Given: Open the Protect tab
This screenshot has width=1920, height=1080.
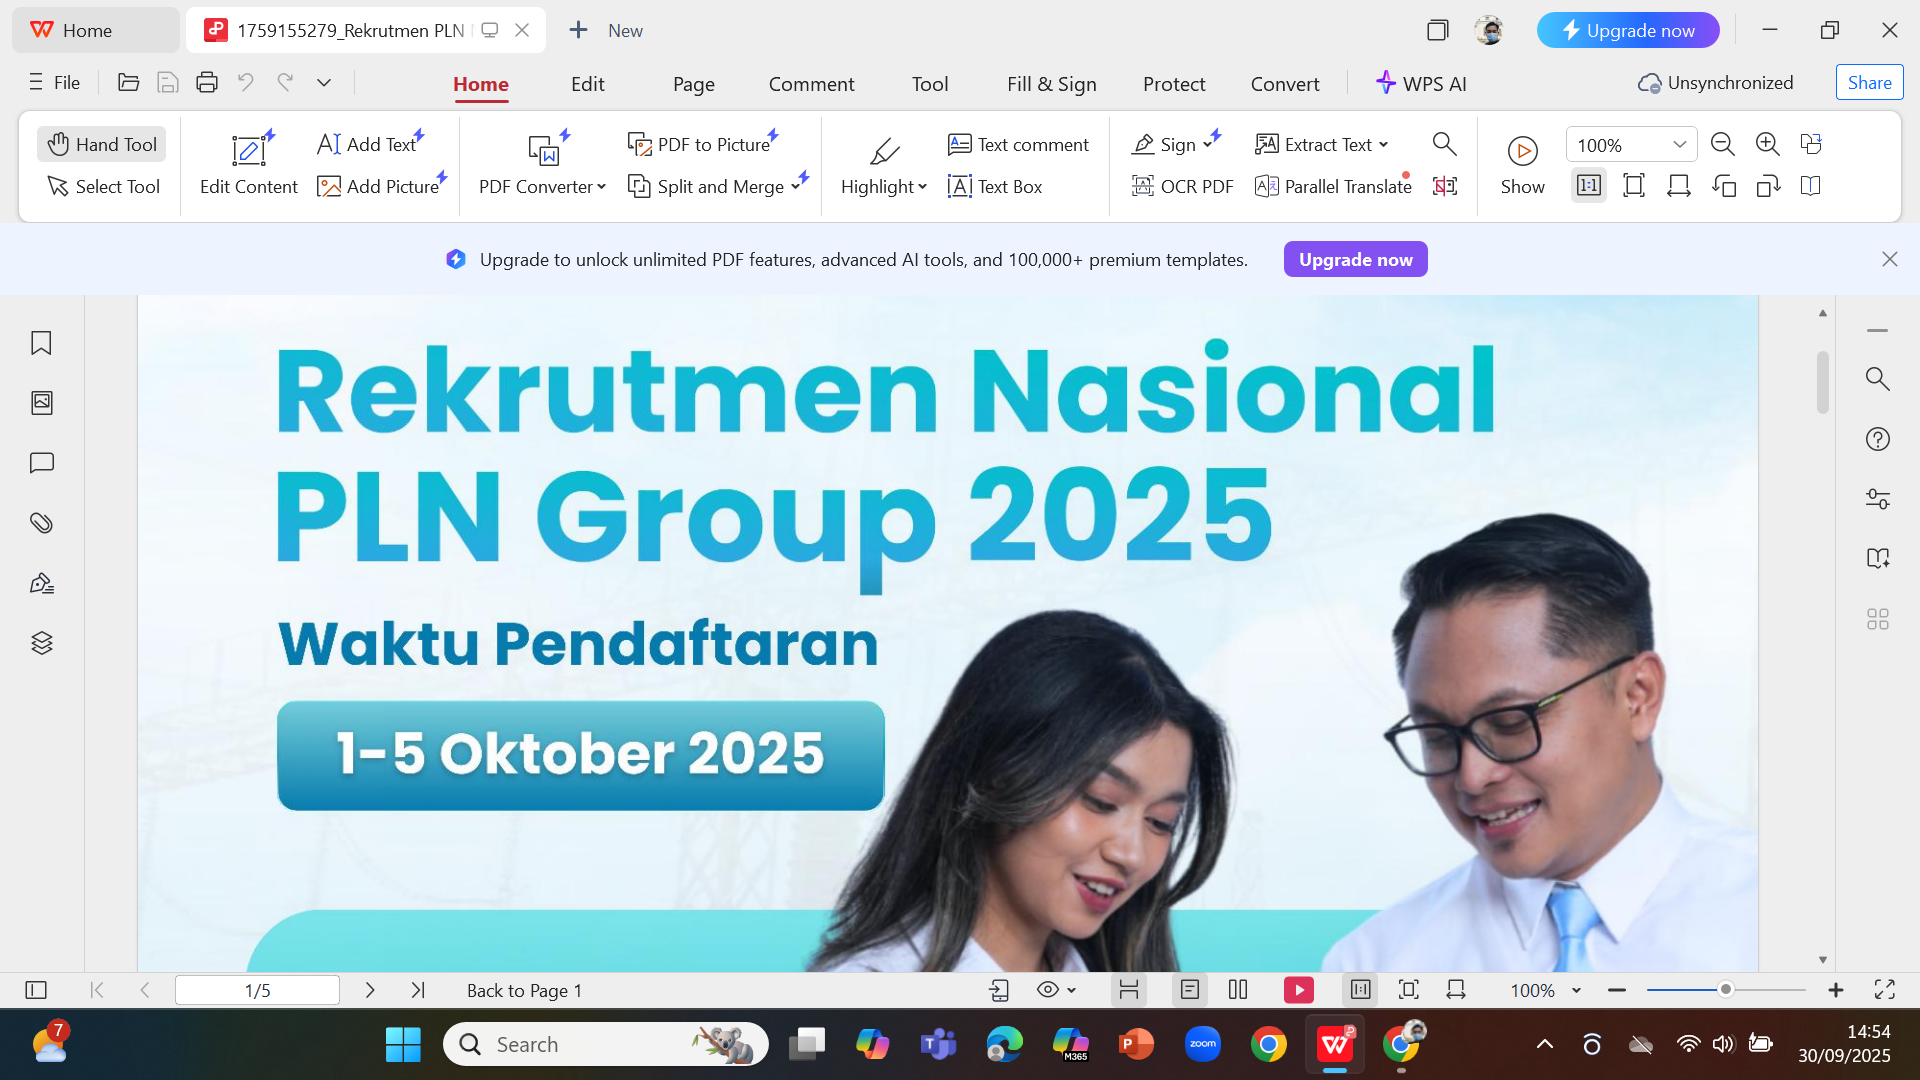Looking at the screenshot, I should pyautogui.click(x=1173, y=84).
